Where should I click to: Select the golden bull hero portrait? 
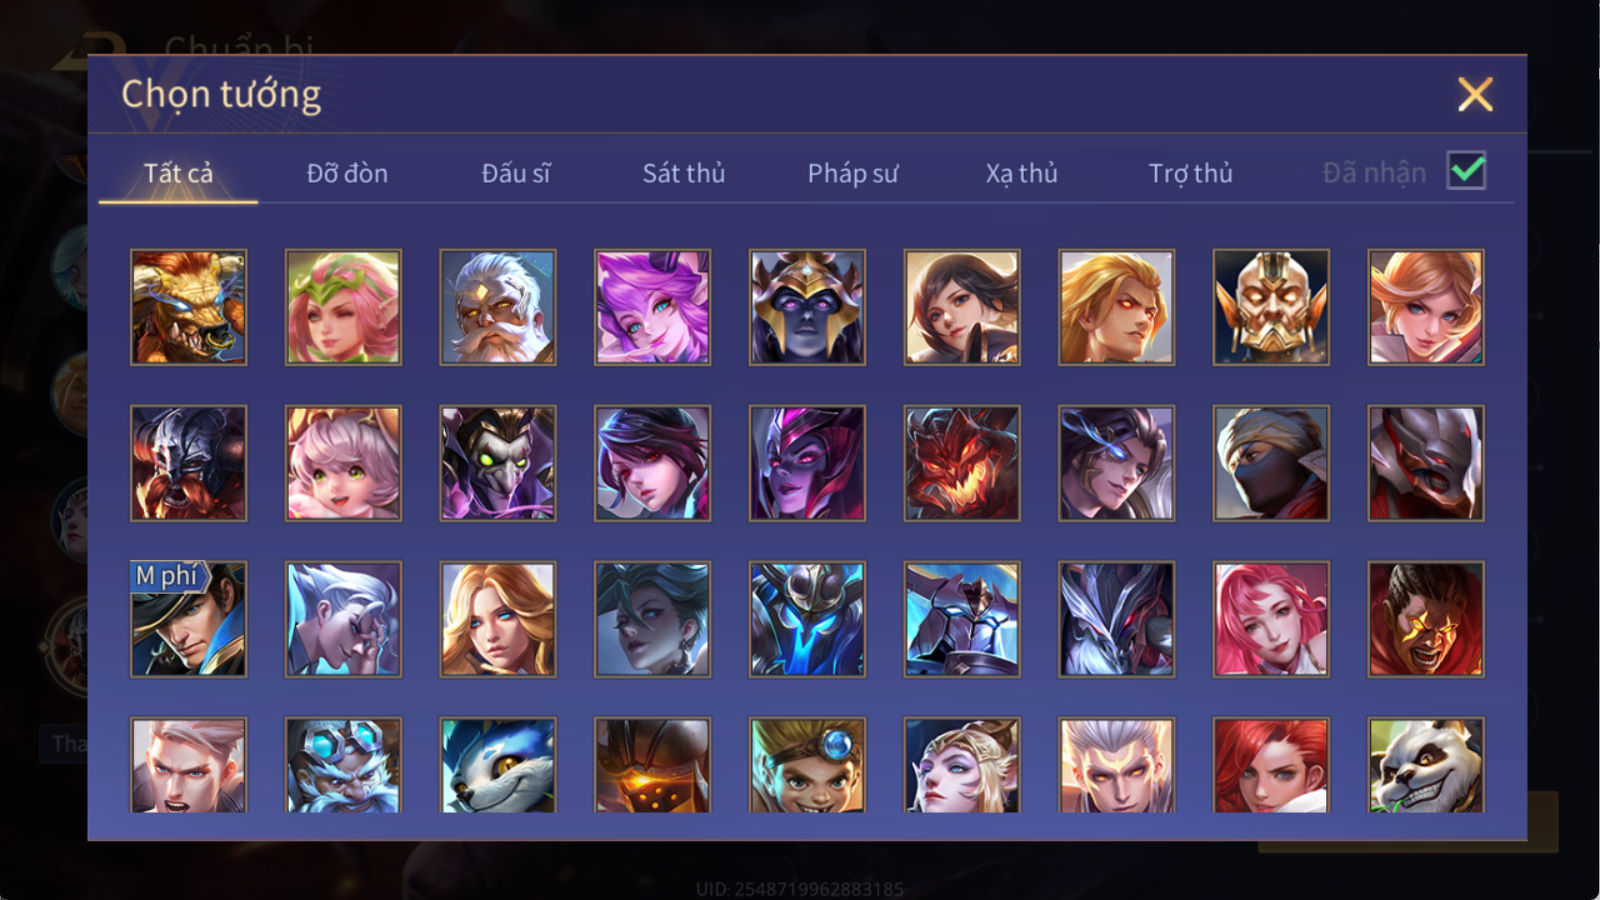point(188,307)
